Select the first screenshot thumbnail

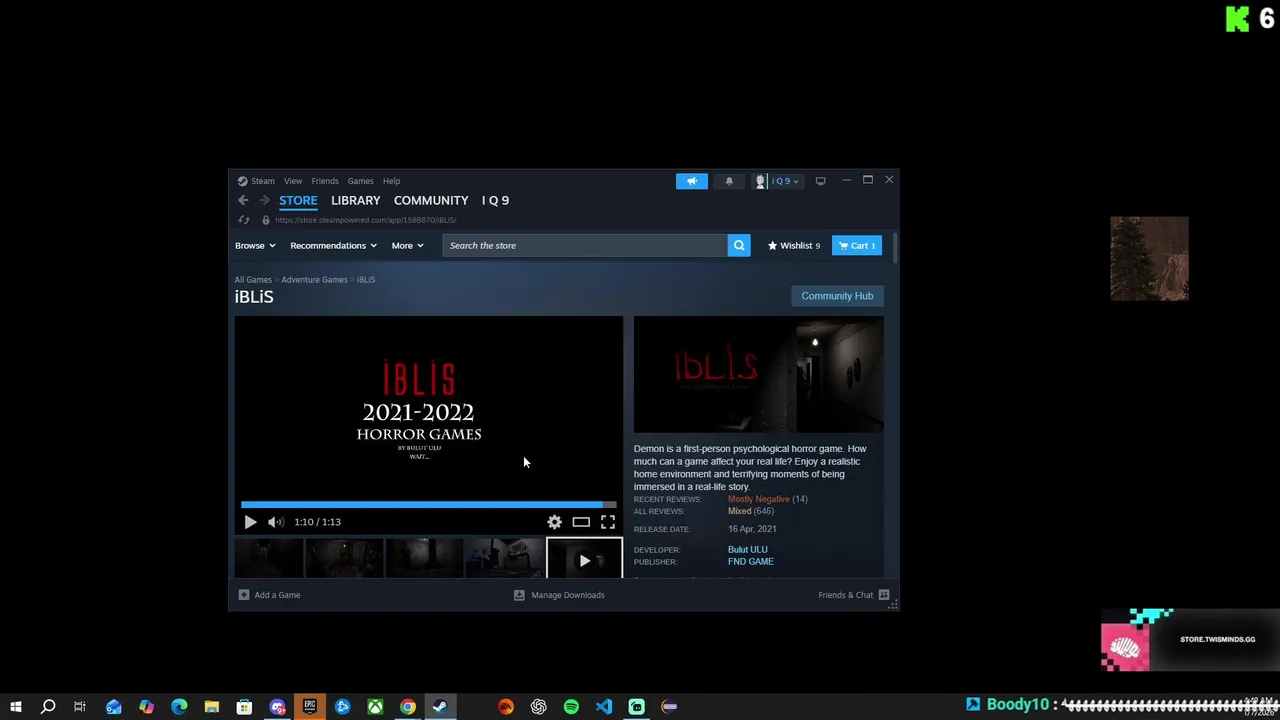tap(269, 558)
